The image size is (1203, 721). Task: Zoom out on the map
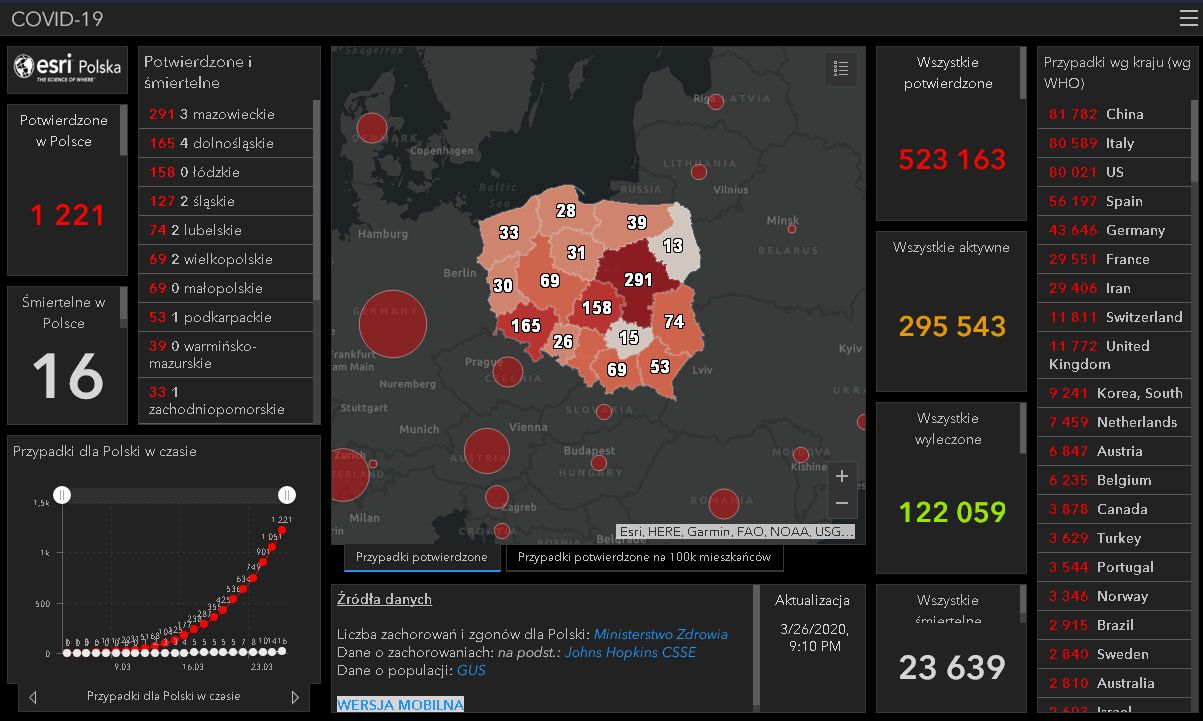(x=841, y=503)
